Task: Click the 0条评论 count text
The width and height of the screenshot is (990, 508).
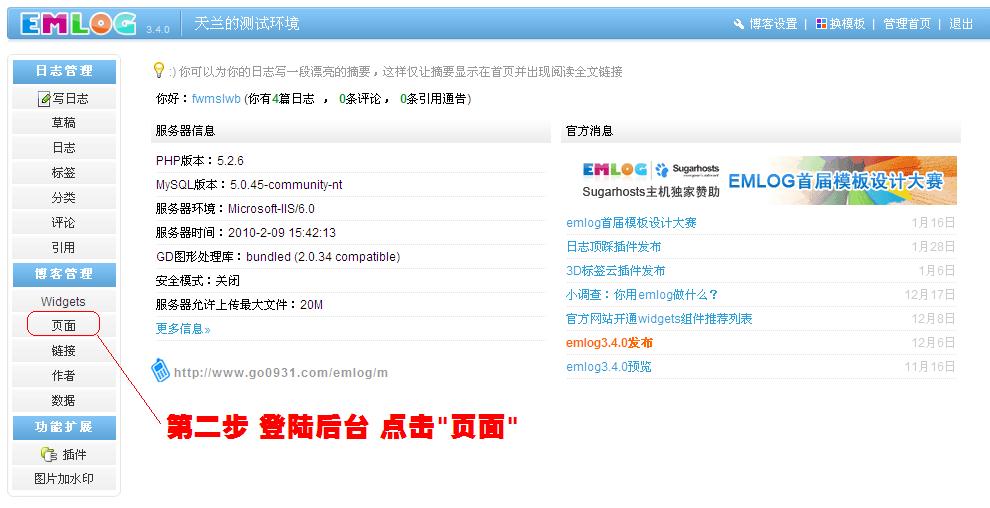Action: pyautogui.click(x=361, y=99)
